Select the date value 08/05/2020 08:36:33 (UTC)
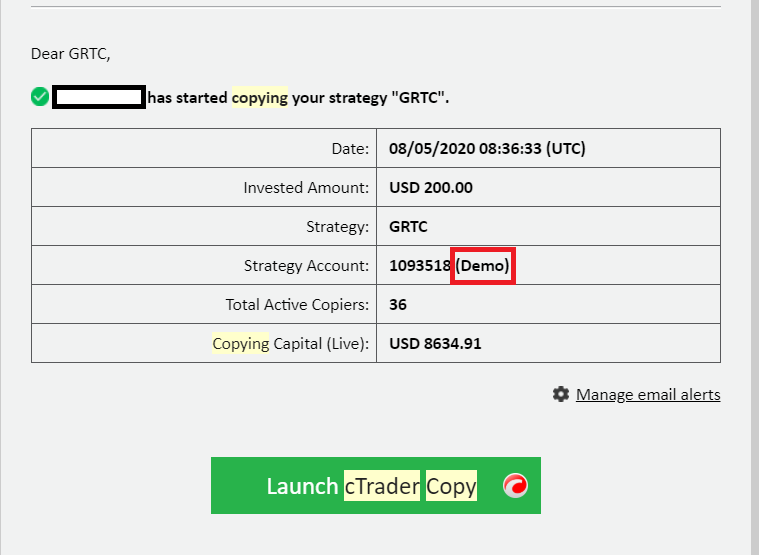This screenshot has width=759, height=555. click(x=487, y=149)
